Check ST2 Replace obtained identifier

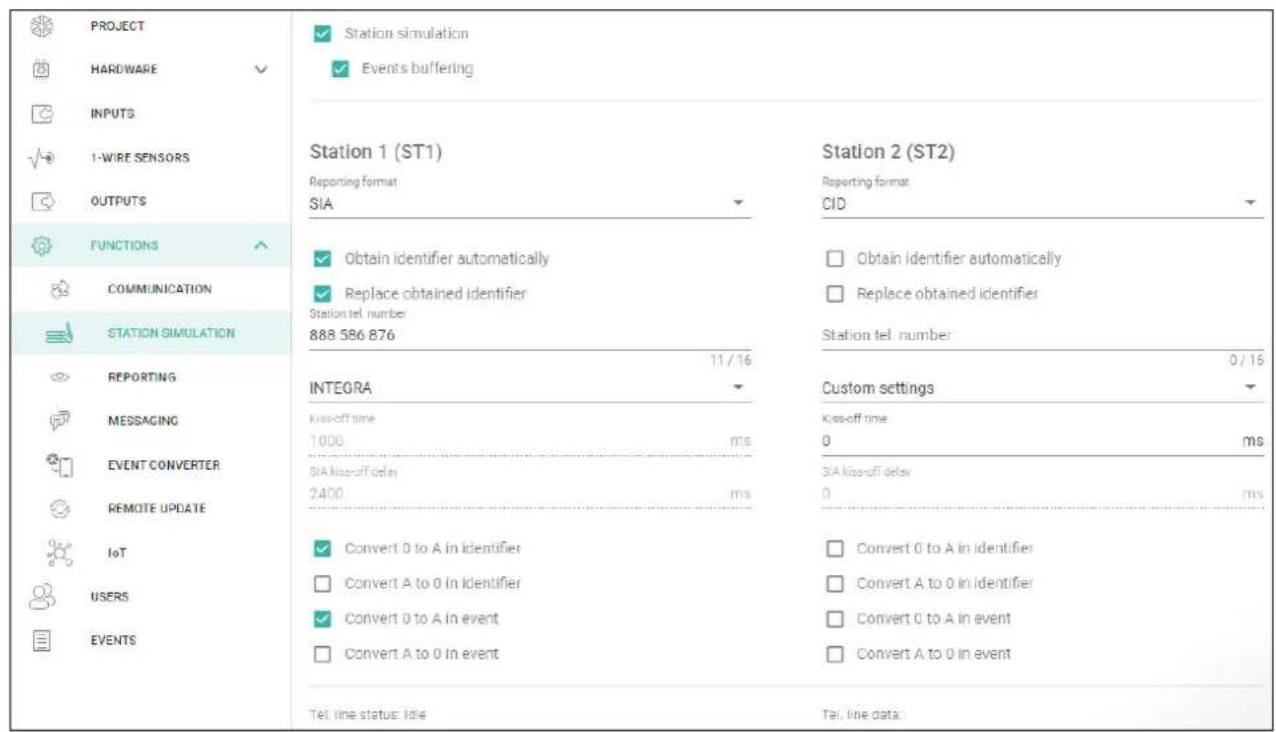coord(835,294)
